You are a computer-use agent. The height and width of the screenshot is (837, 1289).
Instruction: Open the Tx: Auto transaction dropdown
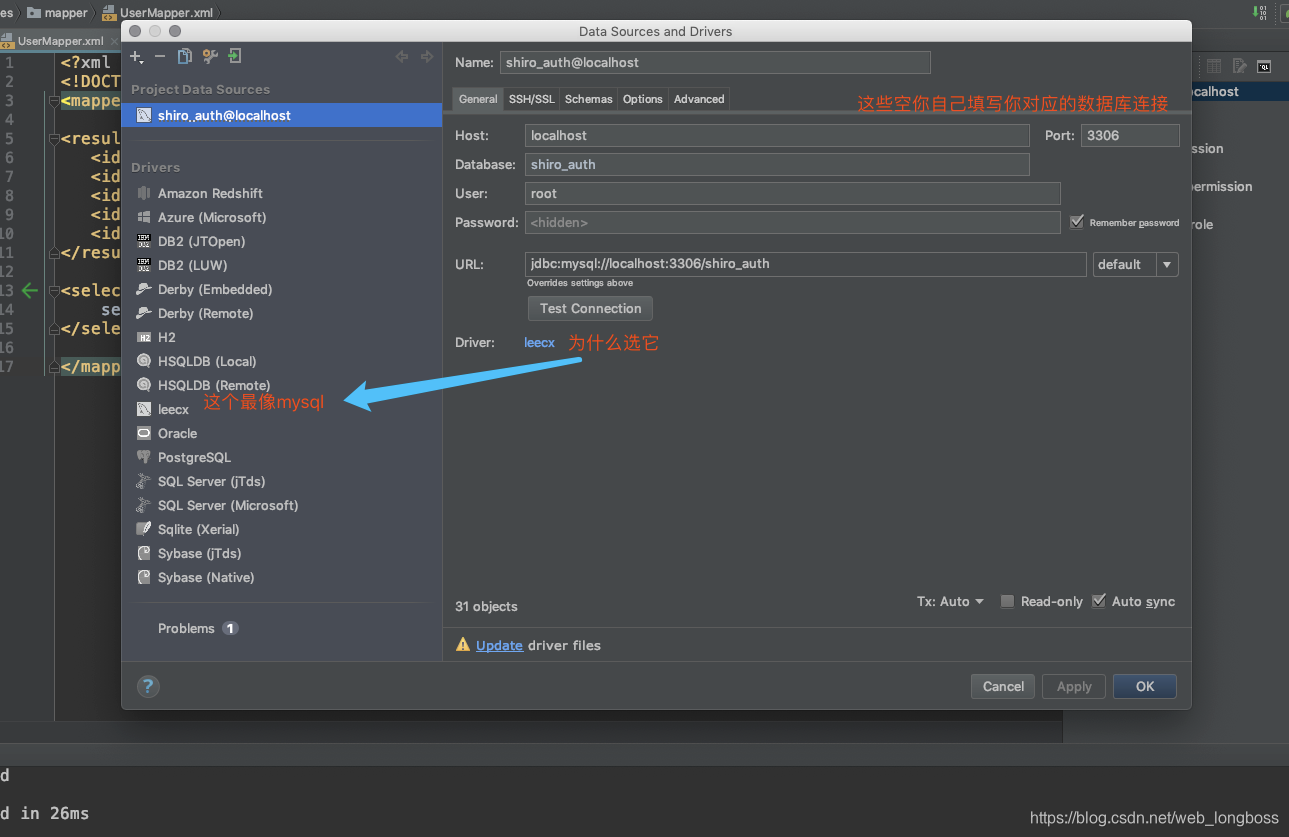point(951,601)
